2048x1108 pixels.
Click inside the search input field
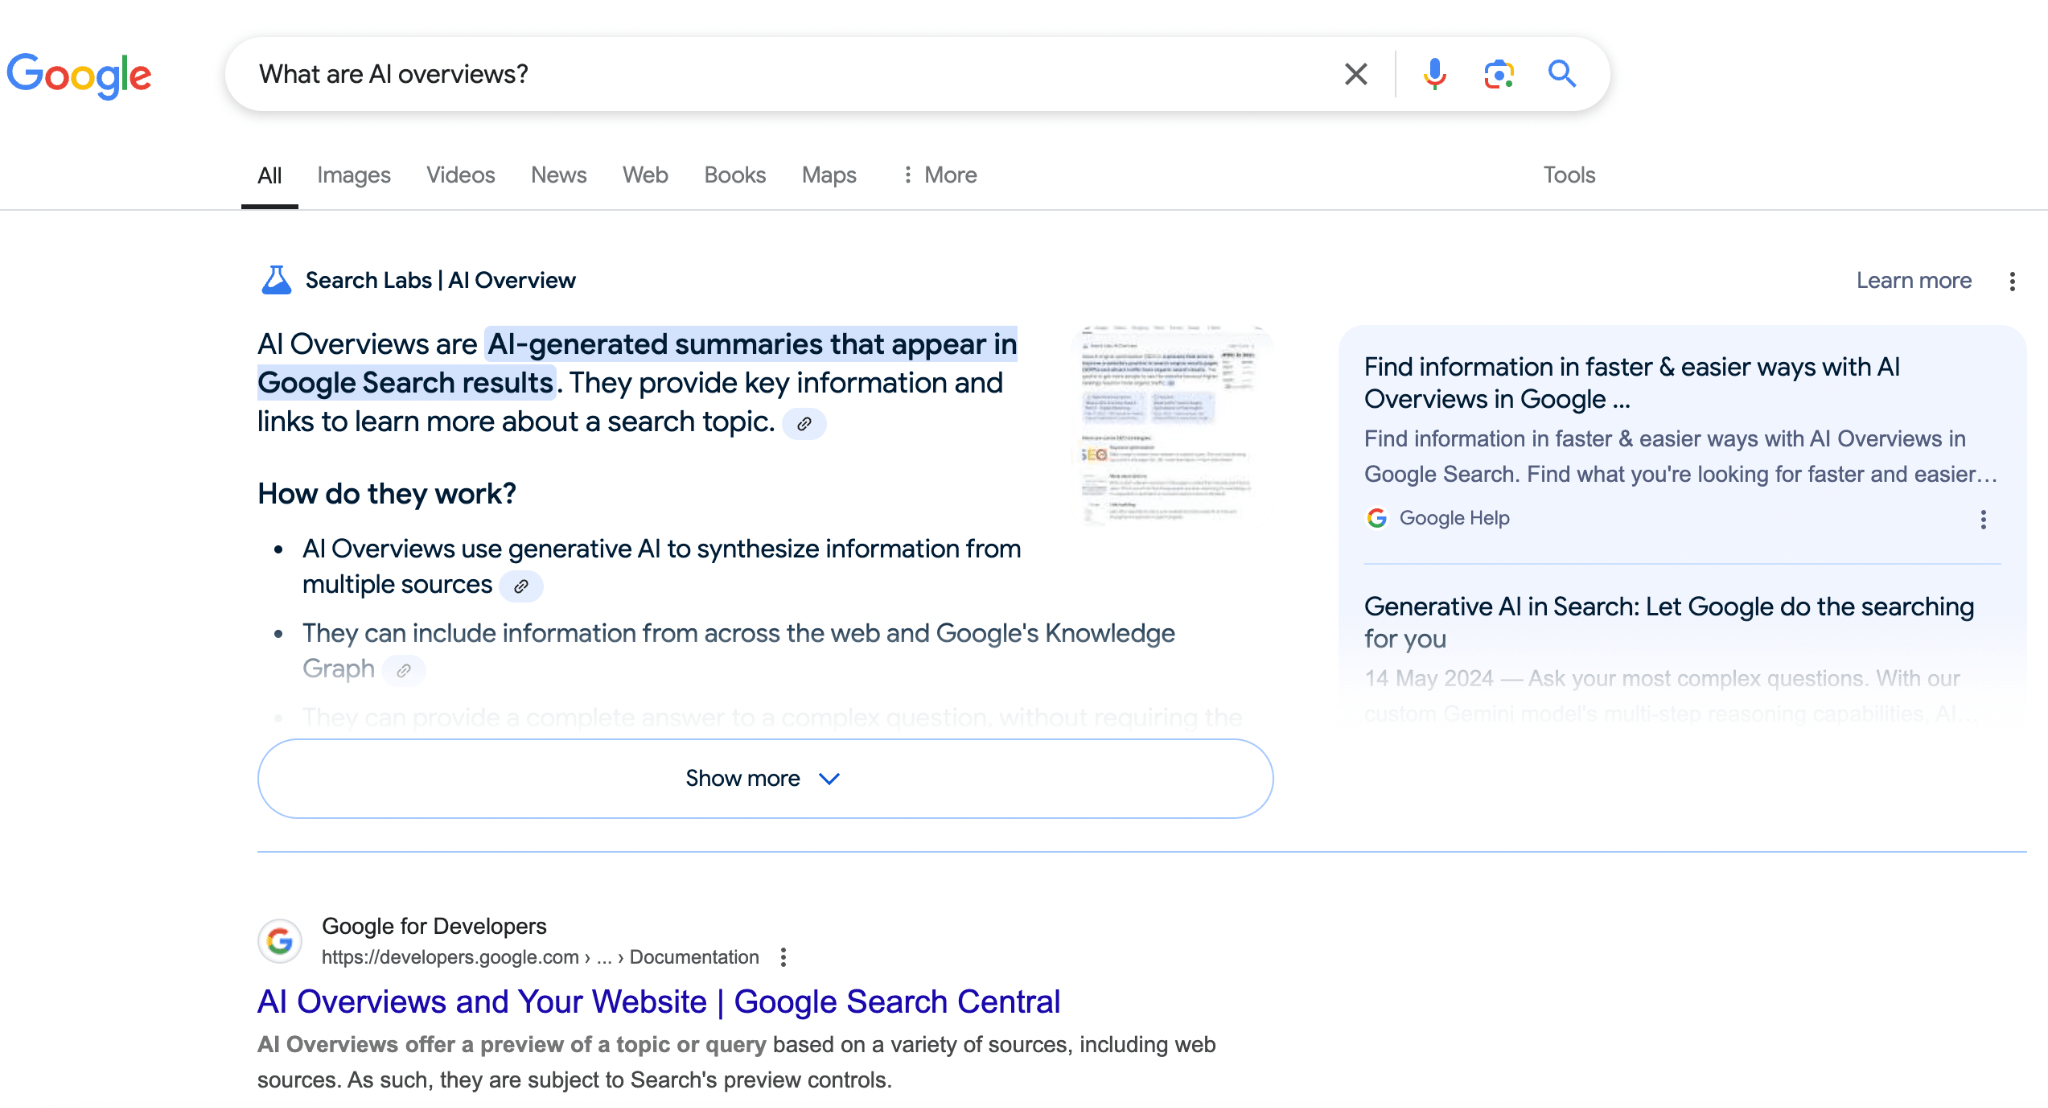coord(700,73)
